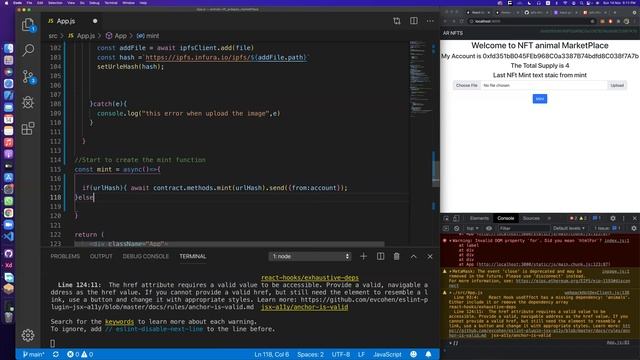The width and height of the screenshot is (640, 360).
Task: Click the Choose File button in the browser page
Action: coord(467,85)
